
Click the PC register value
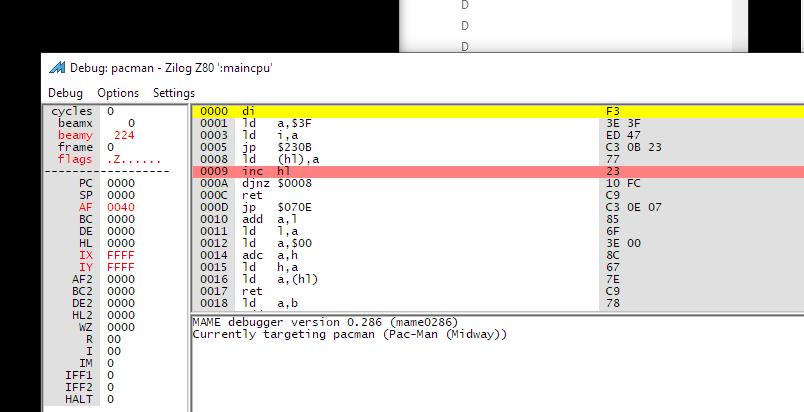point(120,183)
